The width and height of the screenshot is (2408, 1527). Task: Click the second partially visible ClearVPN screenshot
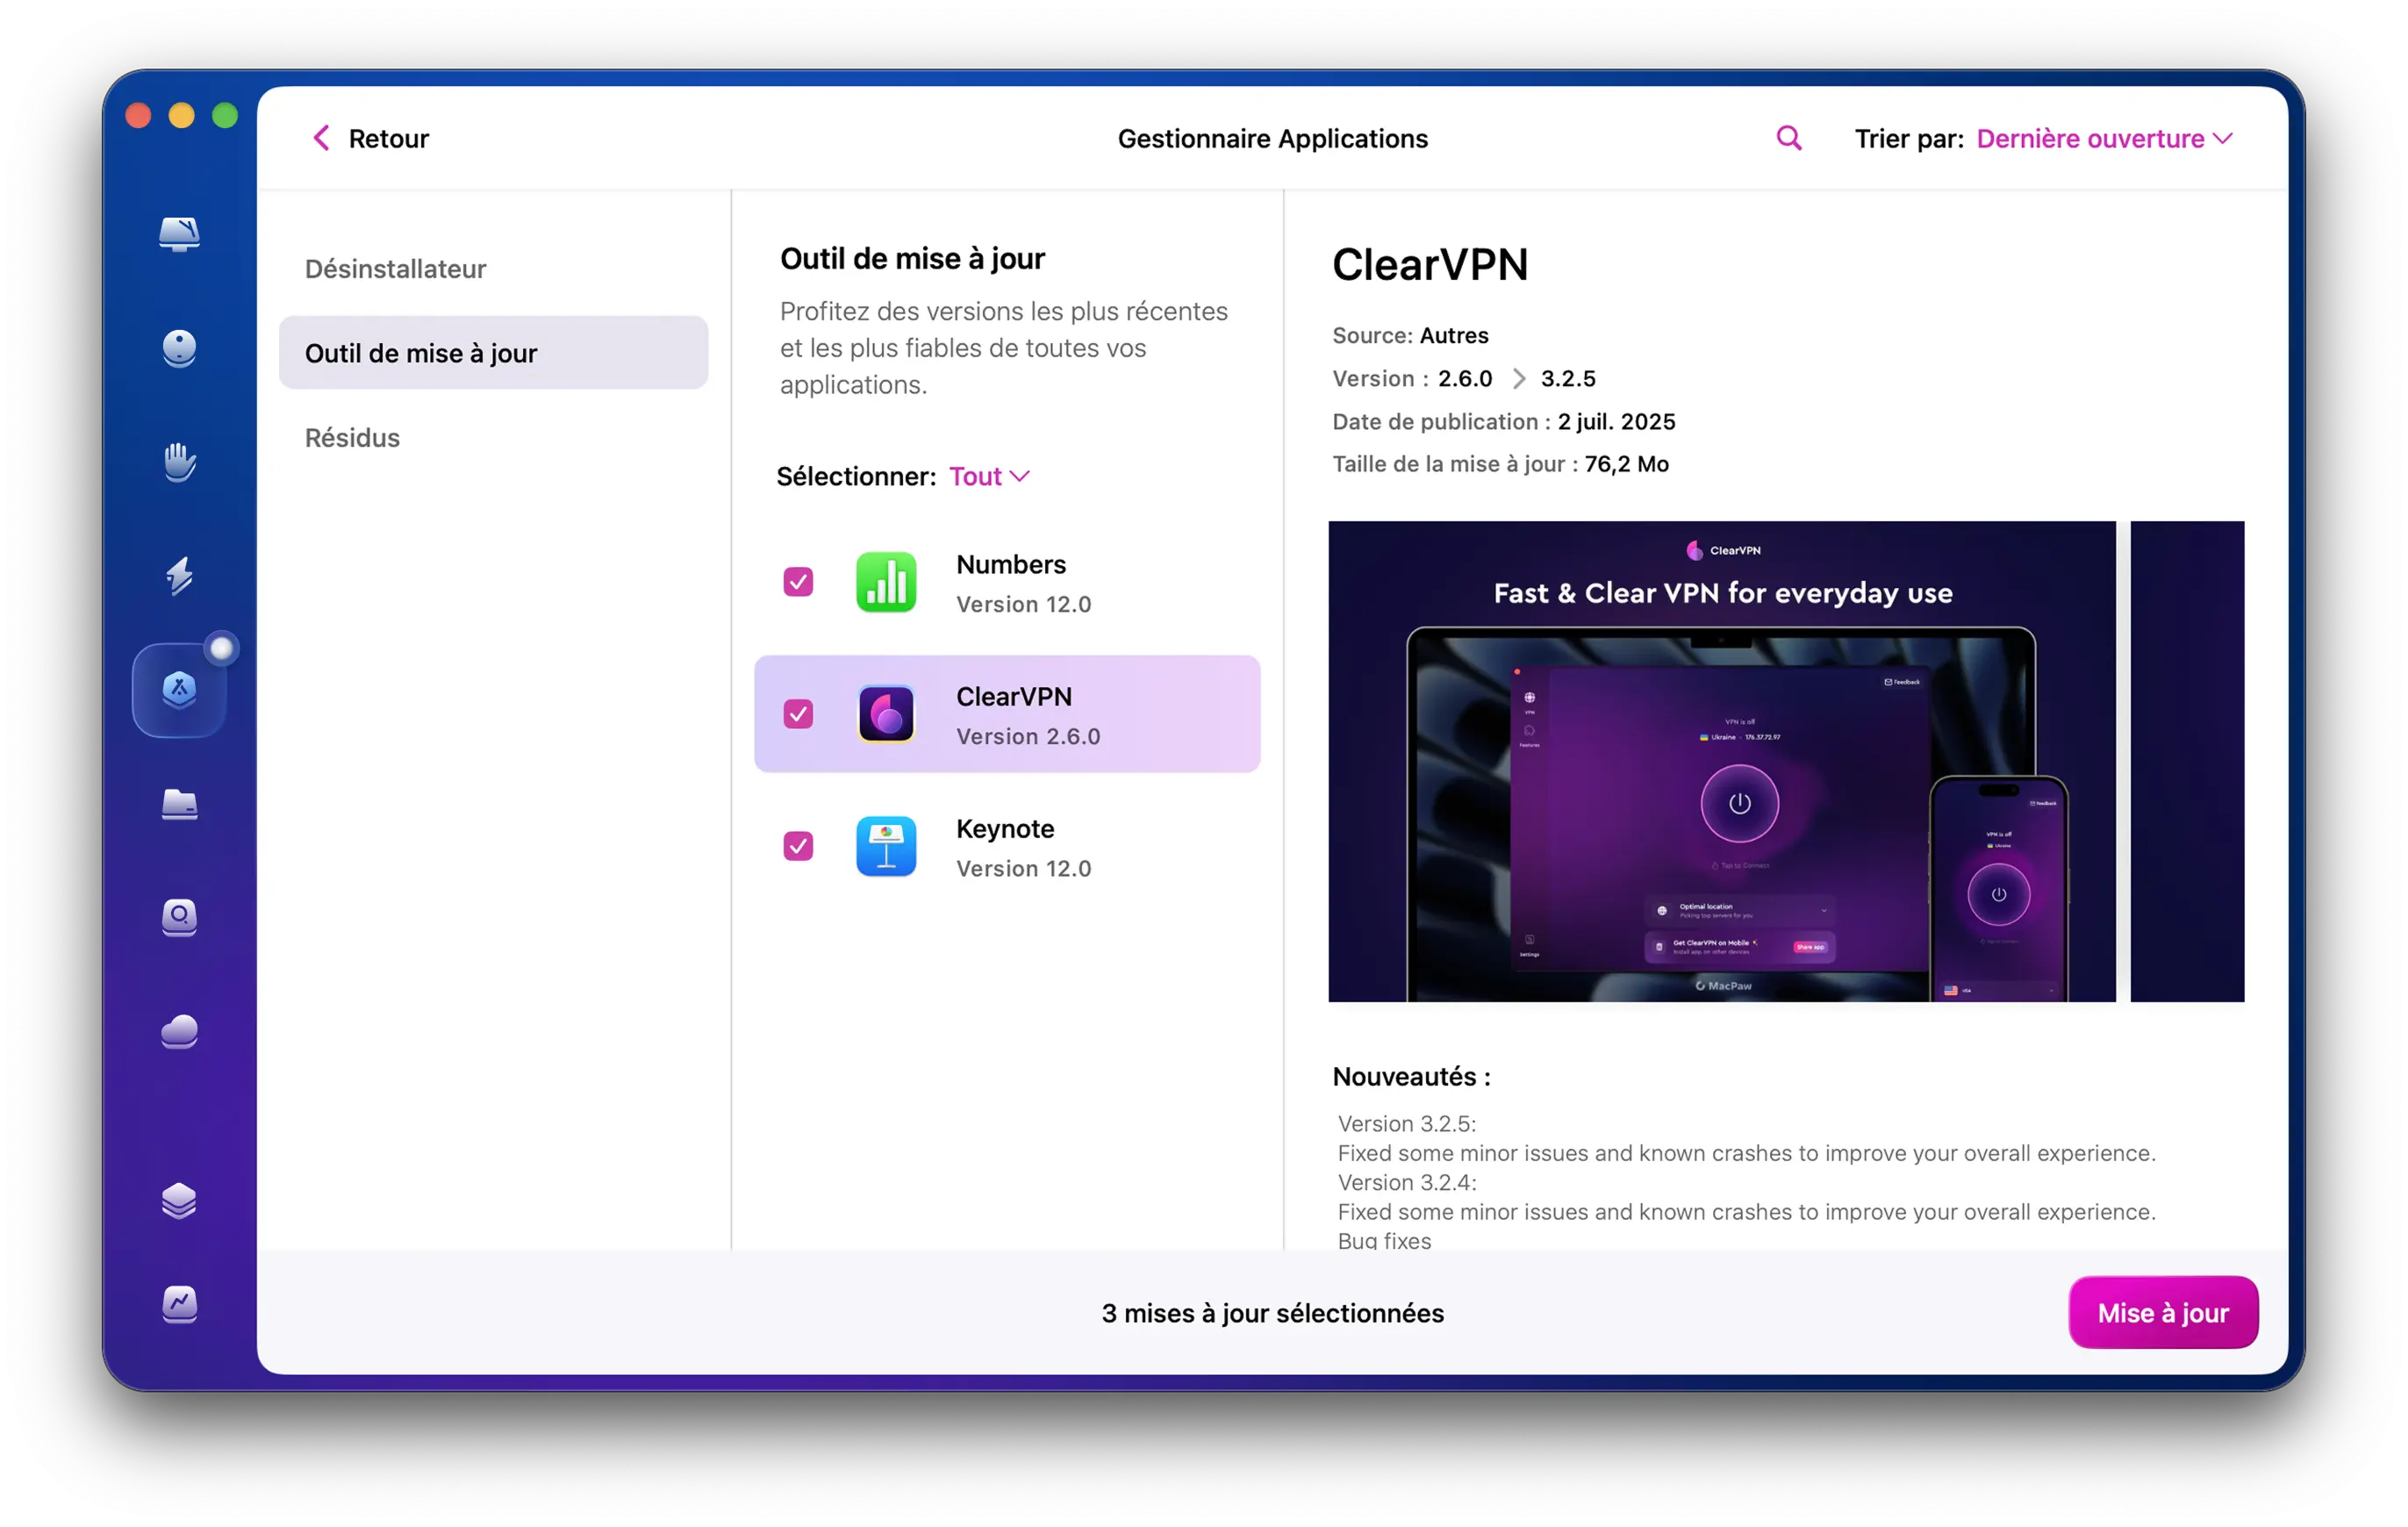2186,761
